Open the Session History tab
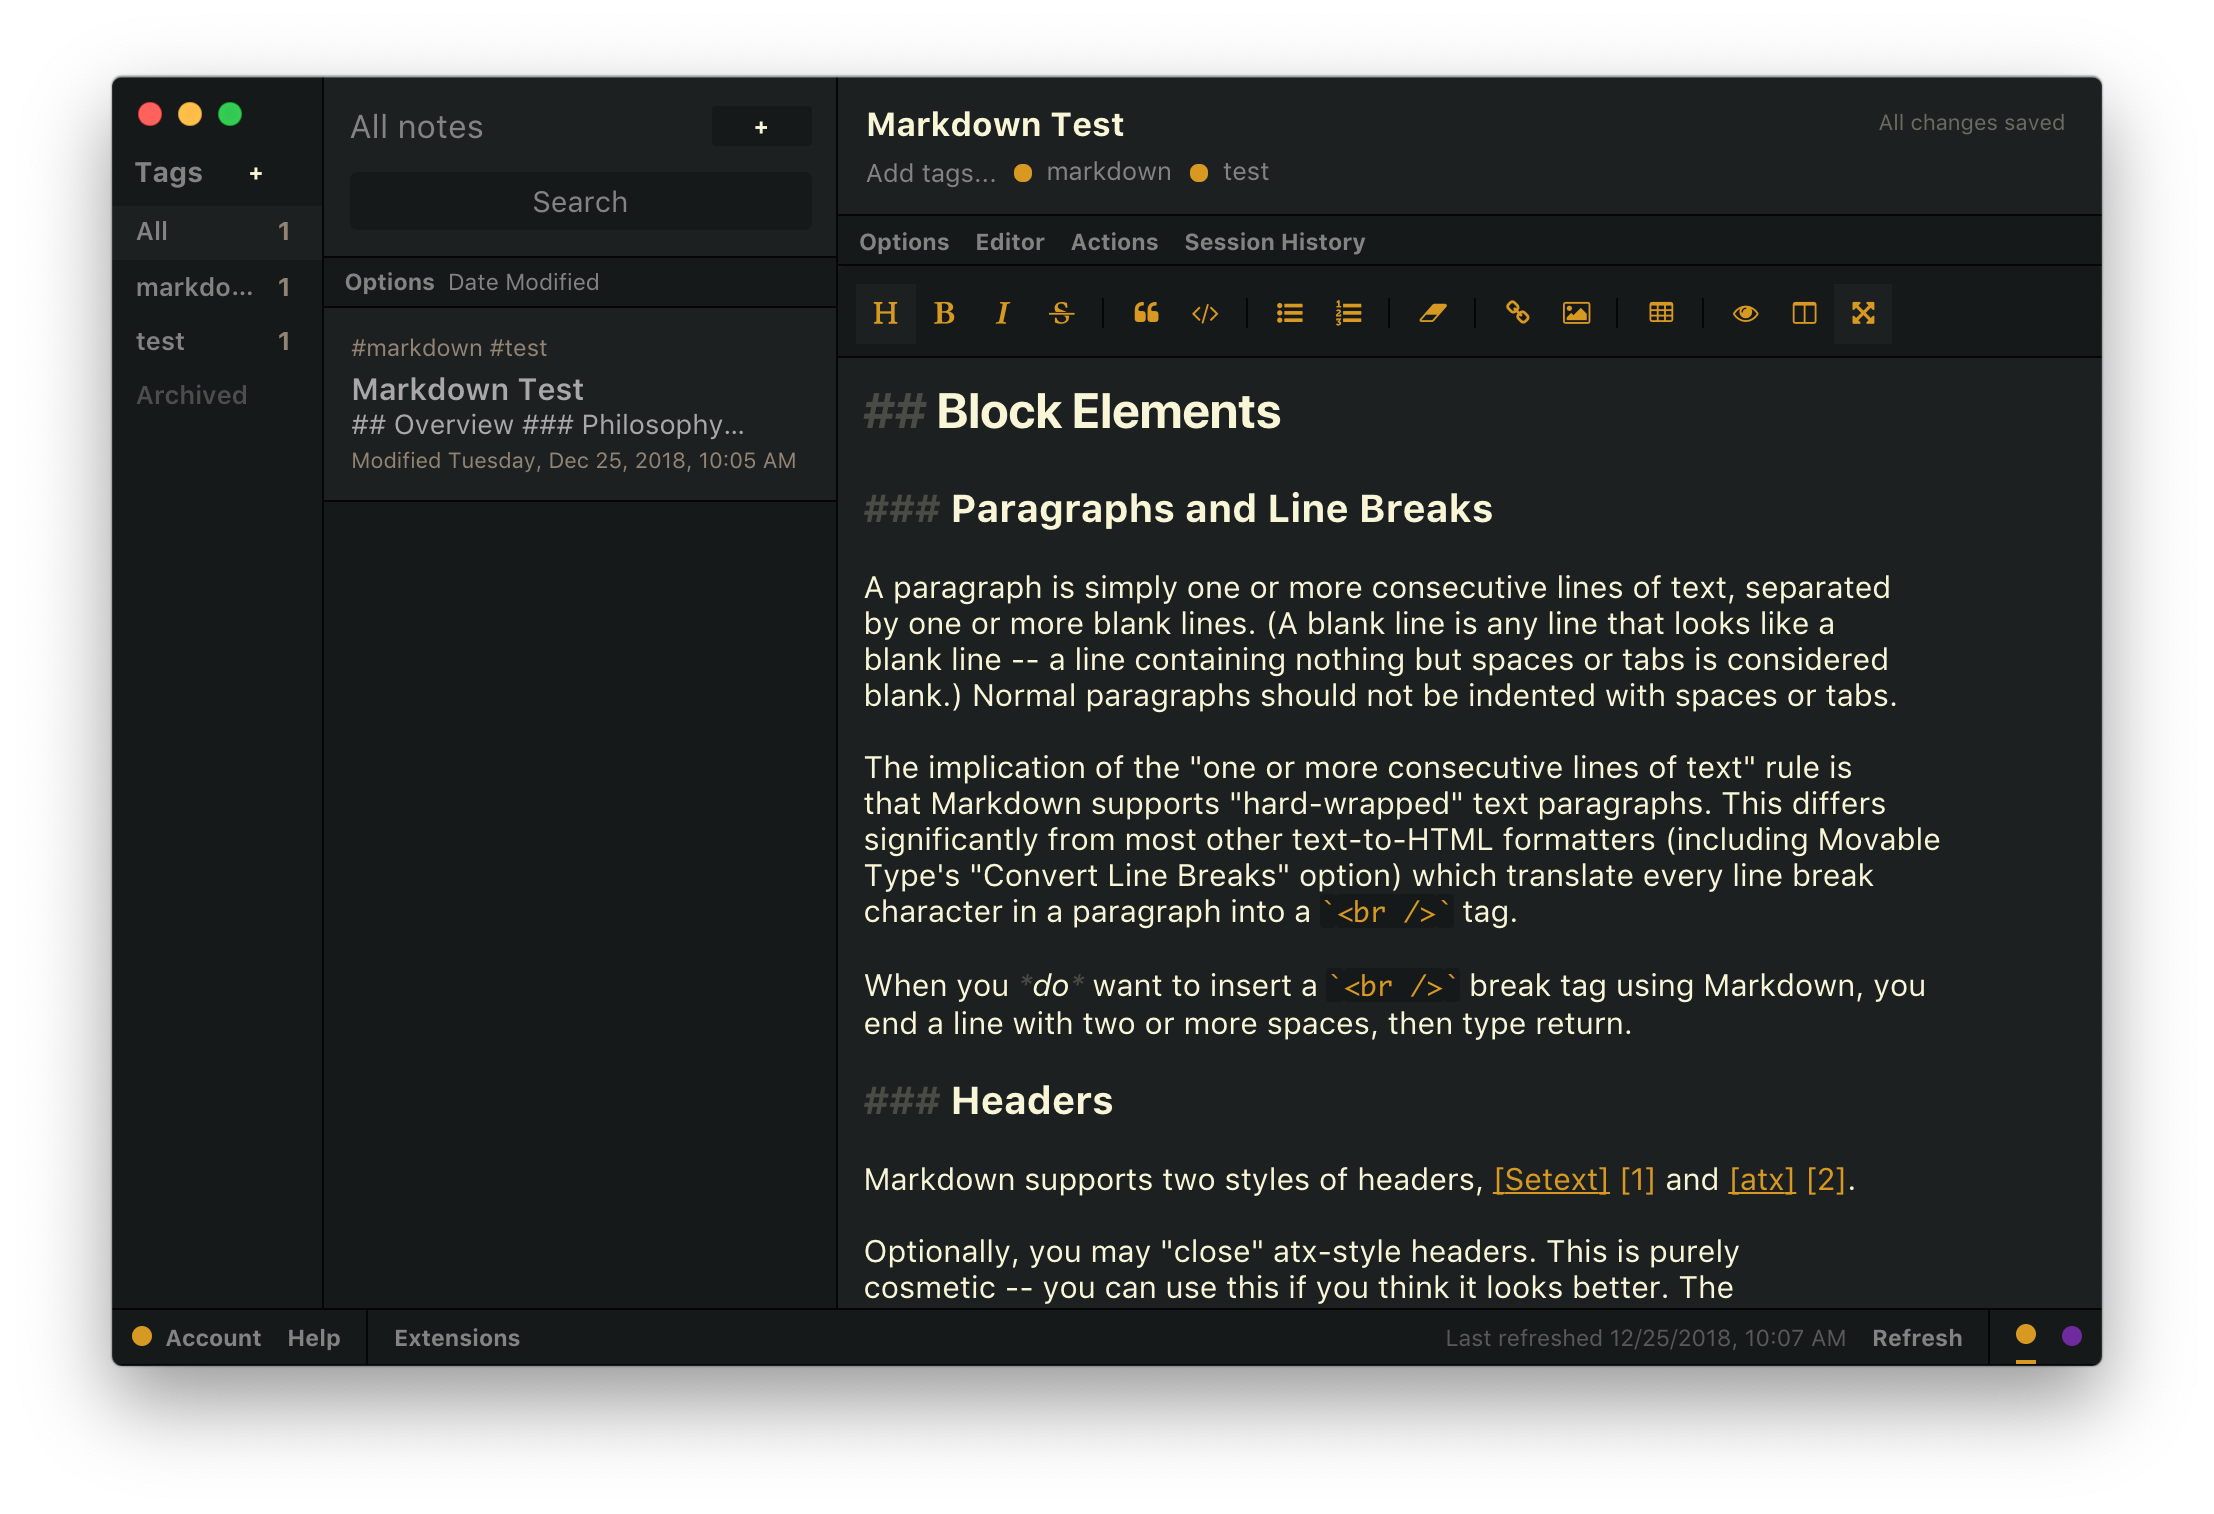The height and width of the screenshot is (1514, 2214). click(x=1274, y=241)
